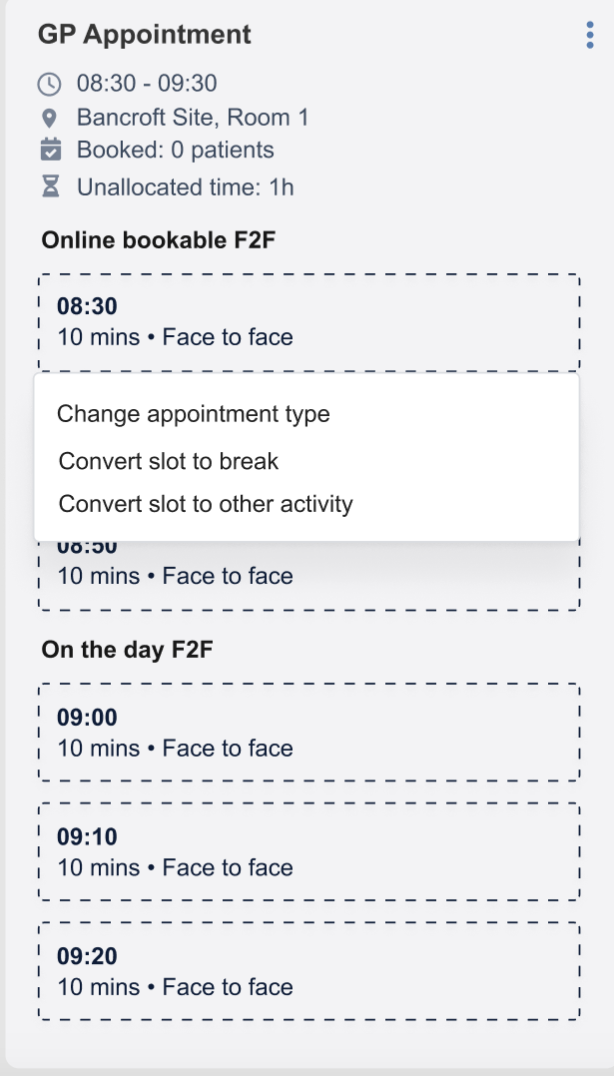Click the Booked: 0 patients text
The width and height of the screenshot is (614, 1076).
(x=175, y=151)
